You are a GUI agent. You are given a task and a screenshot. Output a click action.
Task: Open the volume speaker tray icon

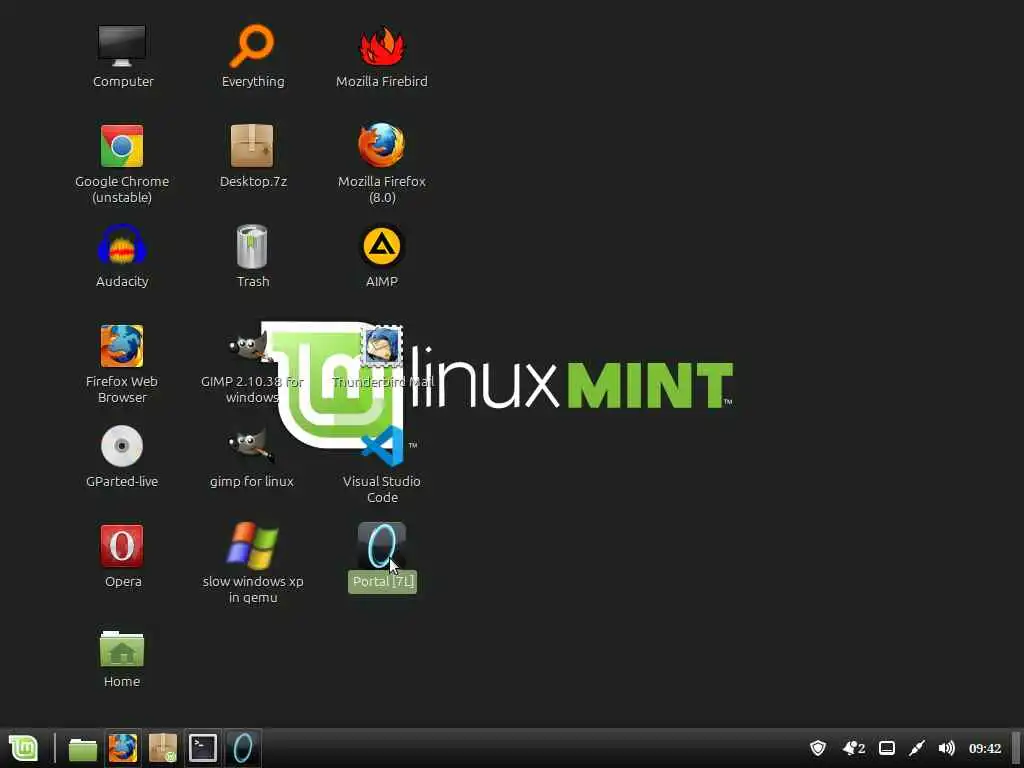coord(946,748)
